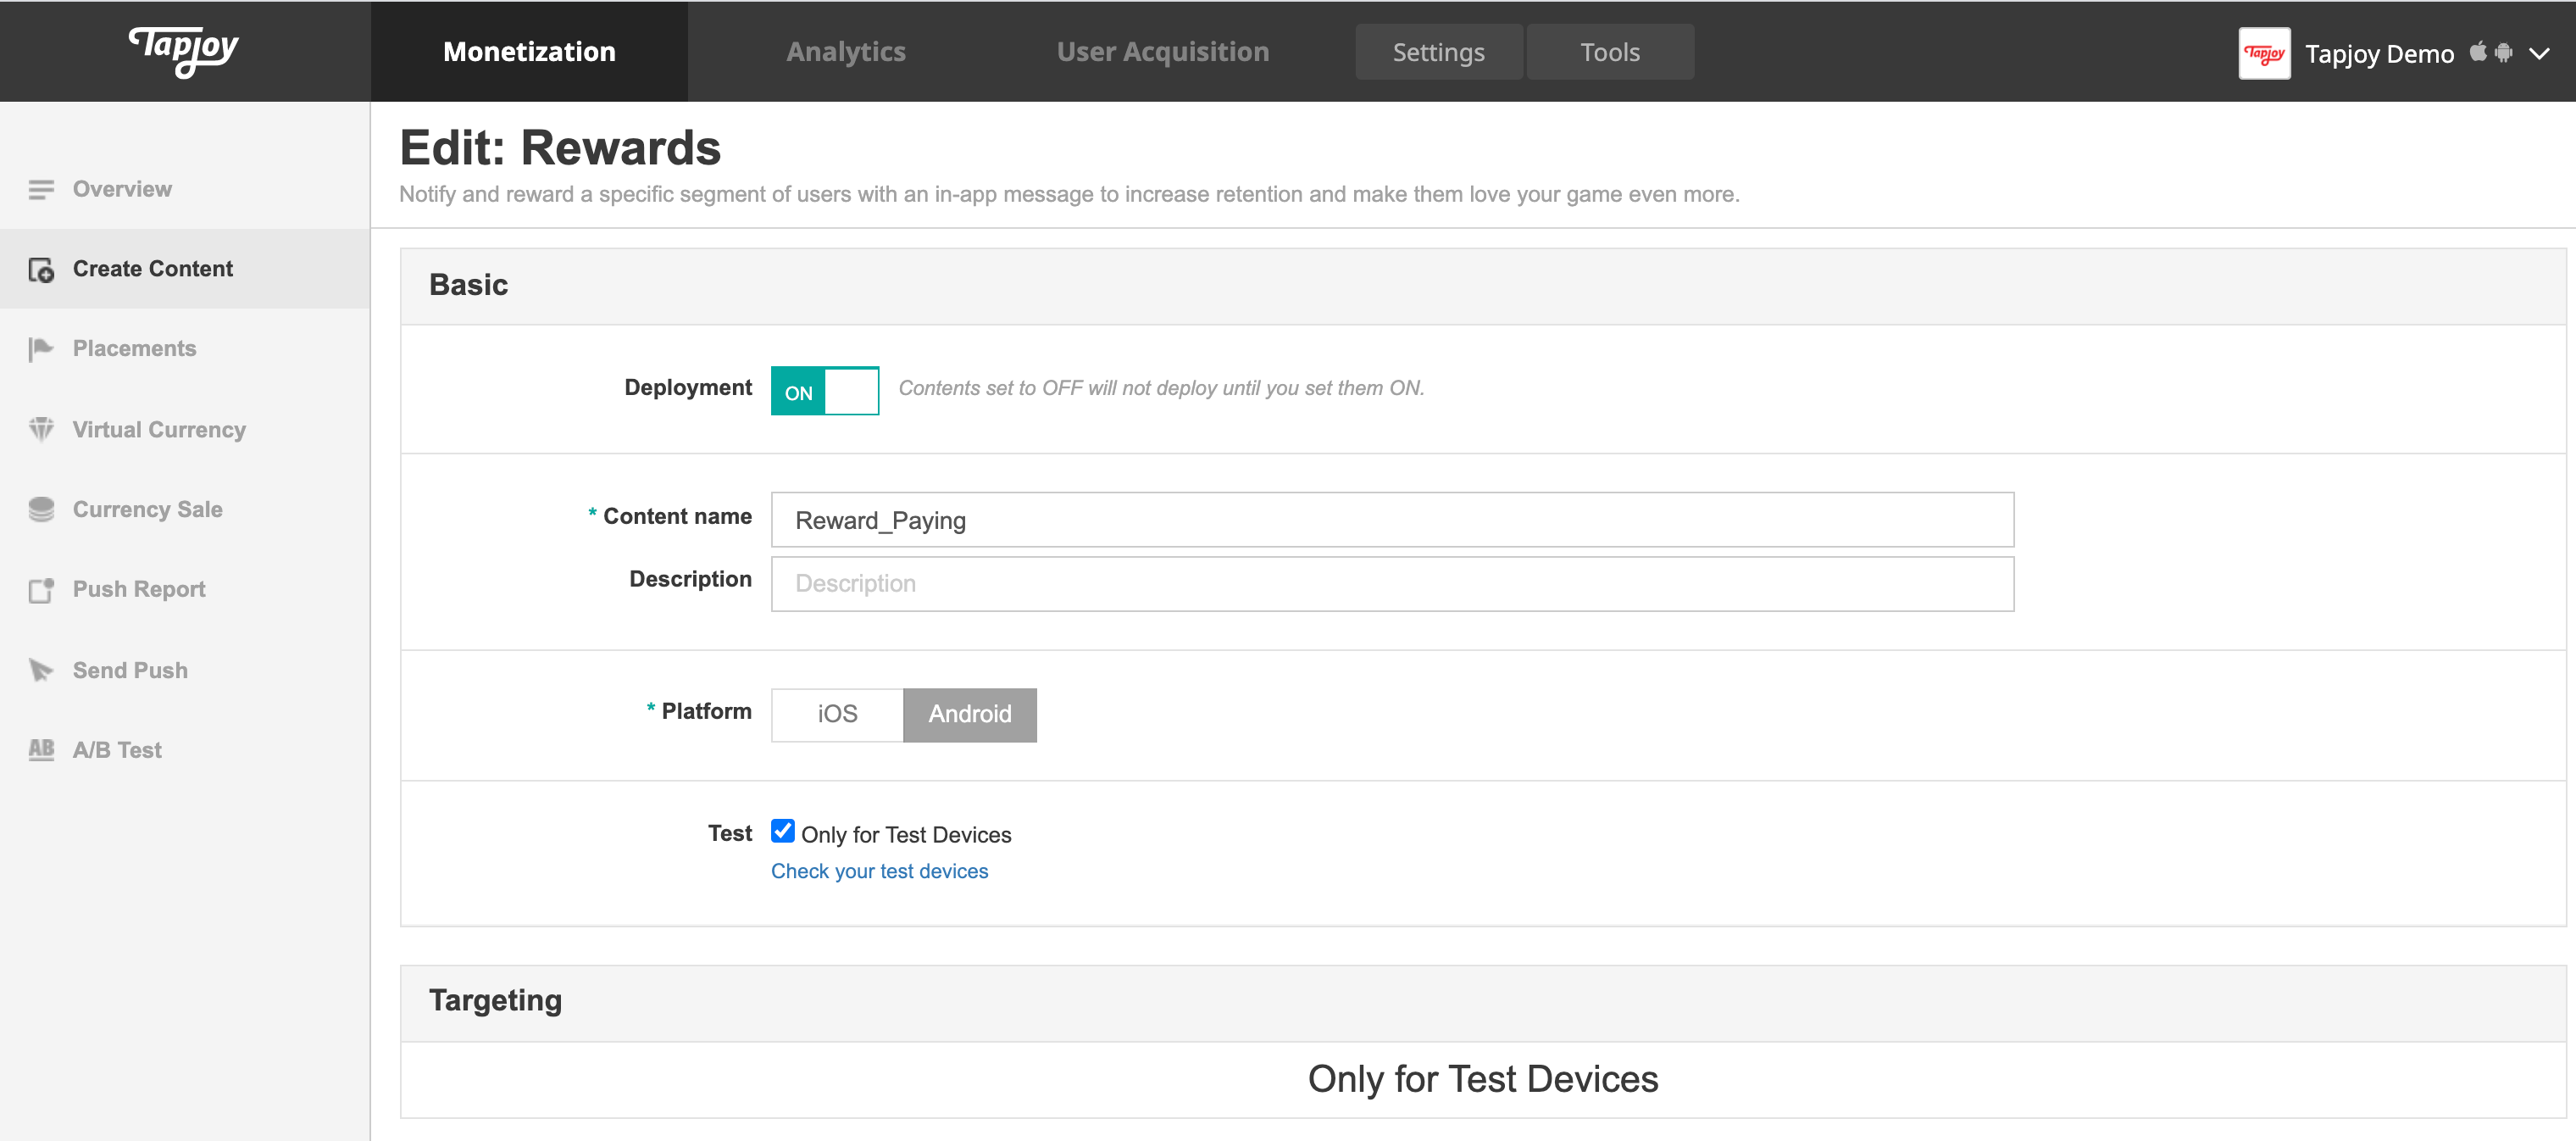Switch to User Acquisition tab
The width and height of the screenshot is (2576, 1141).
point(1162,52)
